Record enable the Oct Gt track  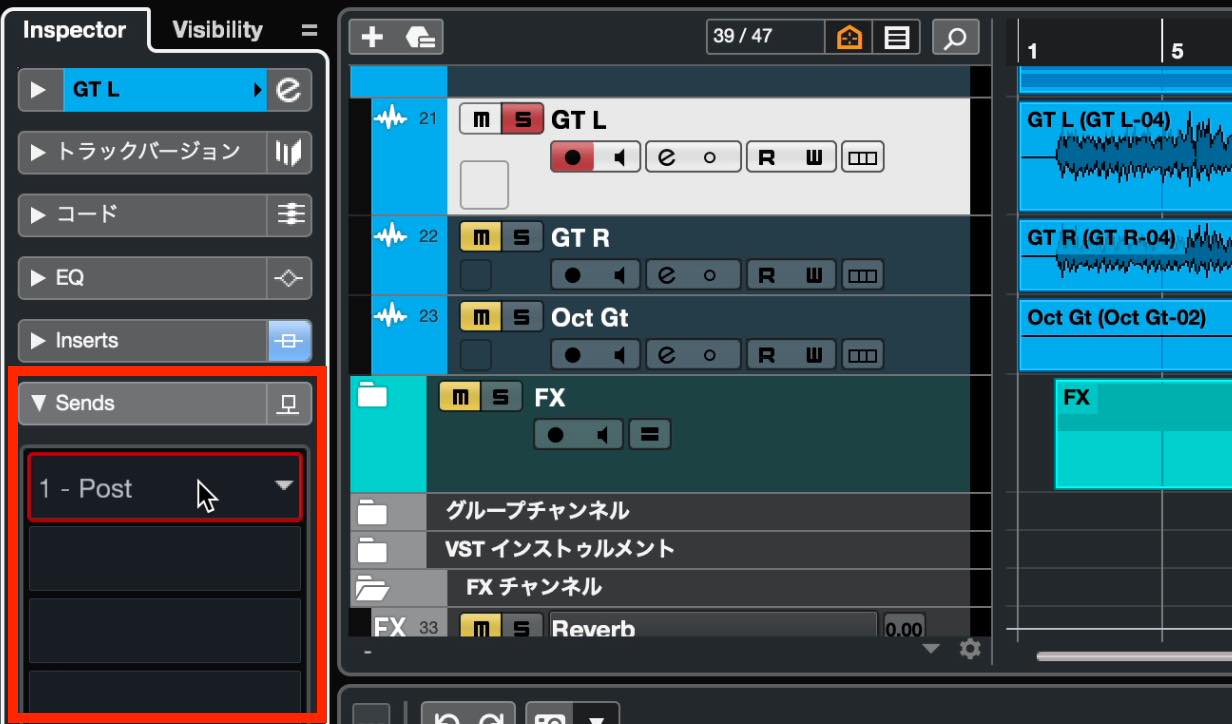(573, 354)
